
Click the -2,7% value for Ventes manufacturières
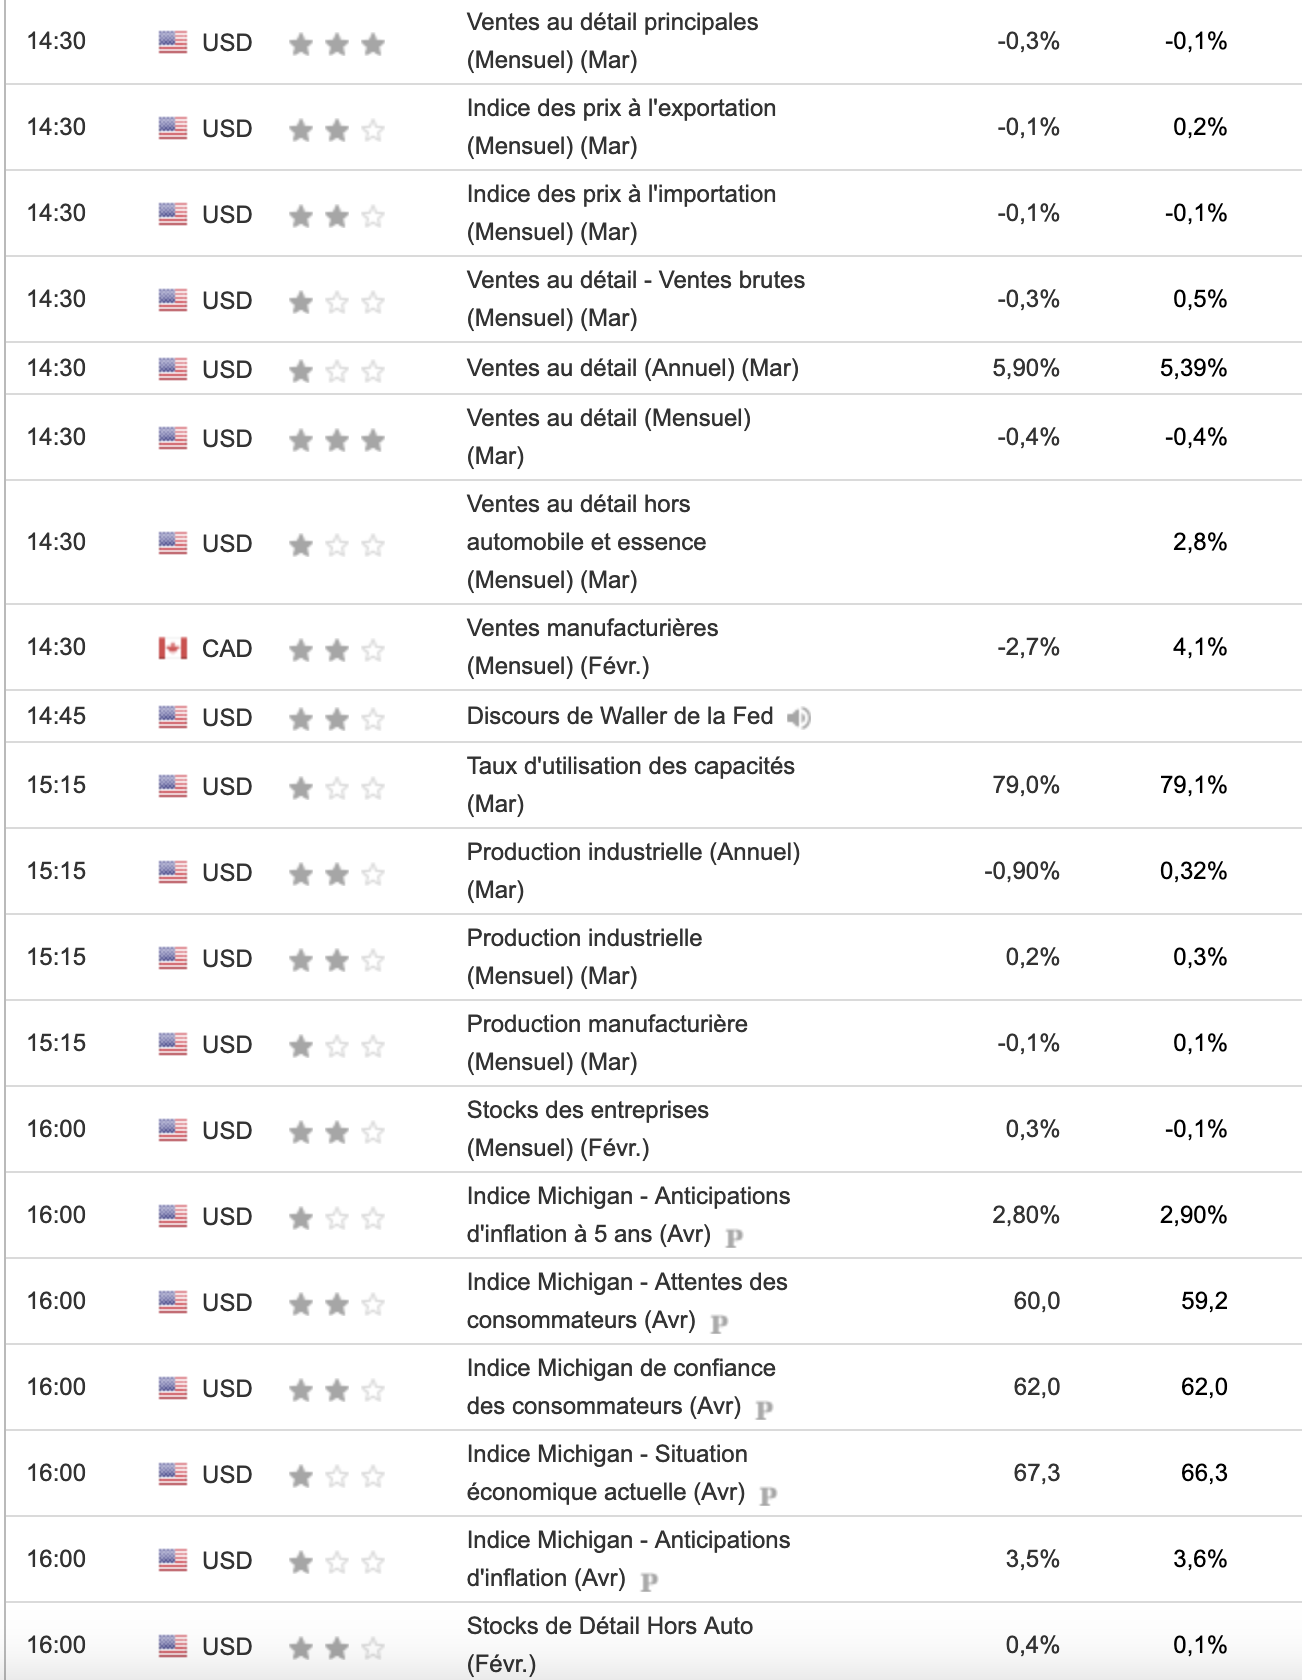click(x=1028, y=647)
